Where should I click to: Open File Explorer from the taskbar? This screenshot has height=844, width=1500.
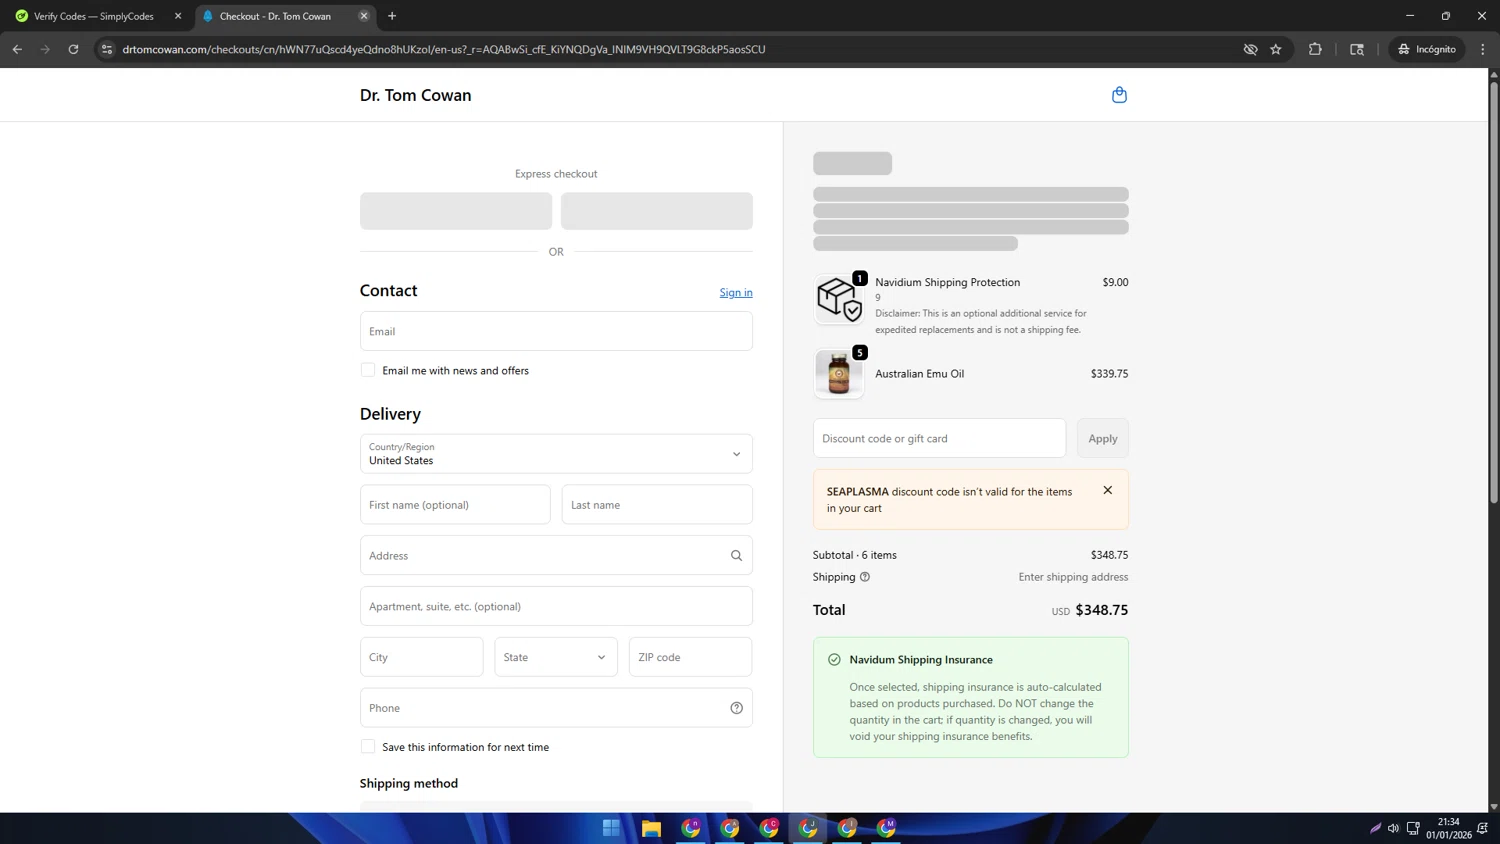point(651,828)
